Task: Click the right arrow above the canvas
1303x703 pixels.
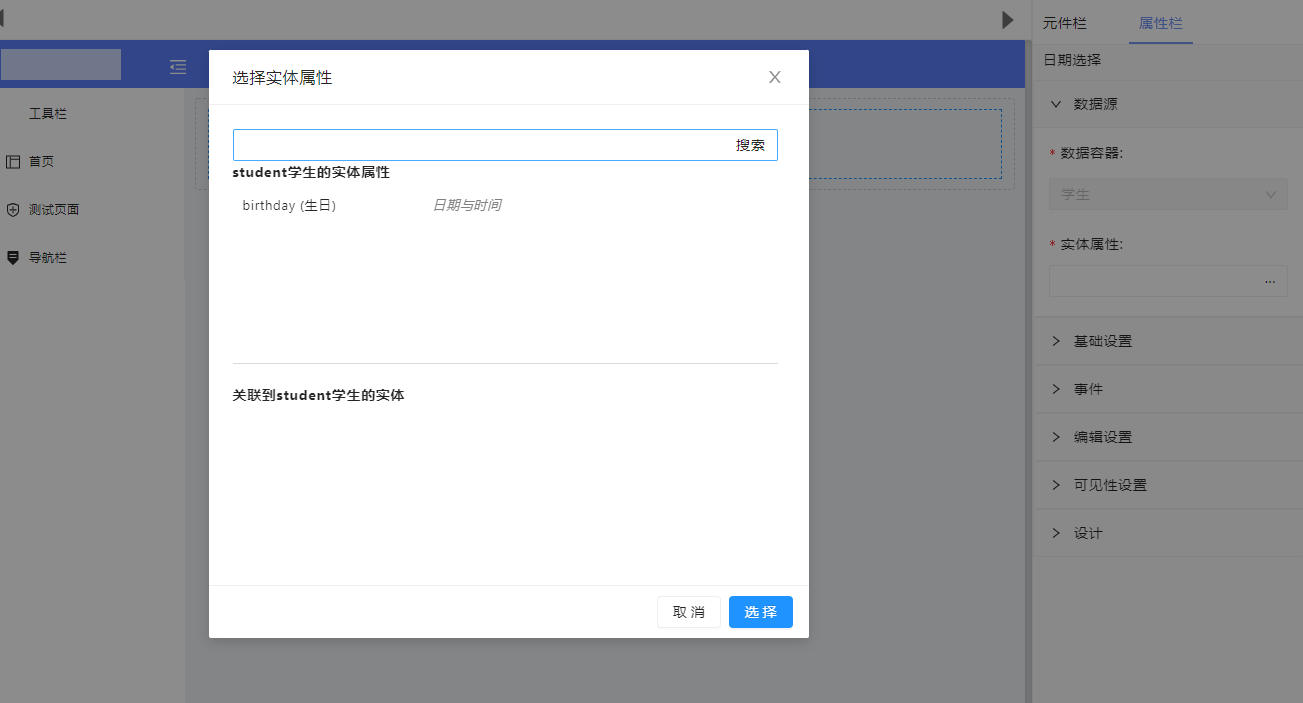Action: coord(1007,20)
